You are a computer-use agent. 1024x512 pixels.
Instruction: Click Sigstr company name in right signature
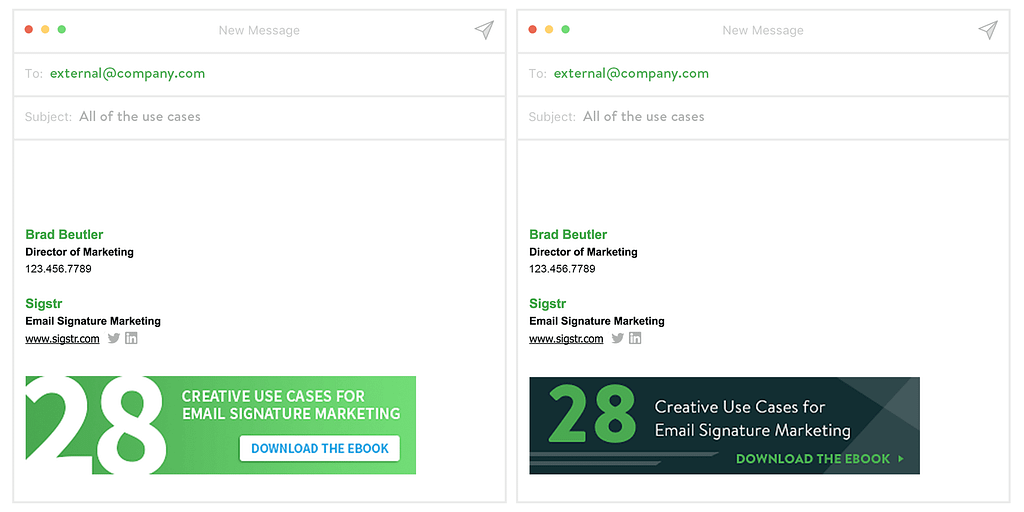tap(547, 304)
